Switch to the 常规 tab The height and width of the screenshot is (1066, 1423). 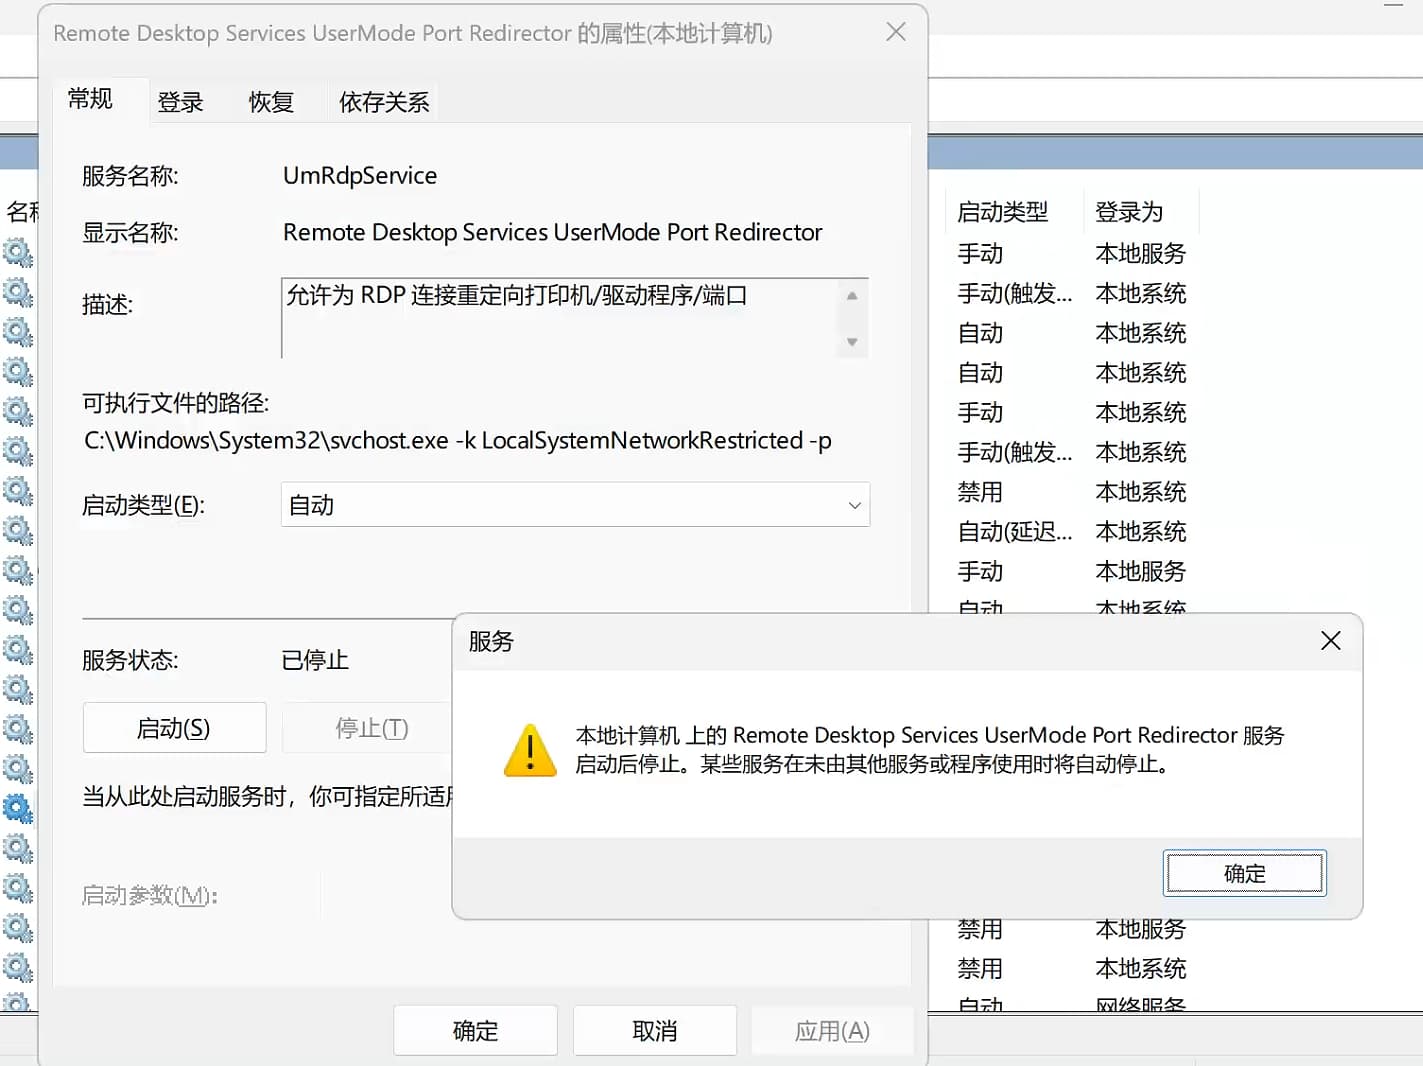[x=90, y=99]
